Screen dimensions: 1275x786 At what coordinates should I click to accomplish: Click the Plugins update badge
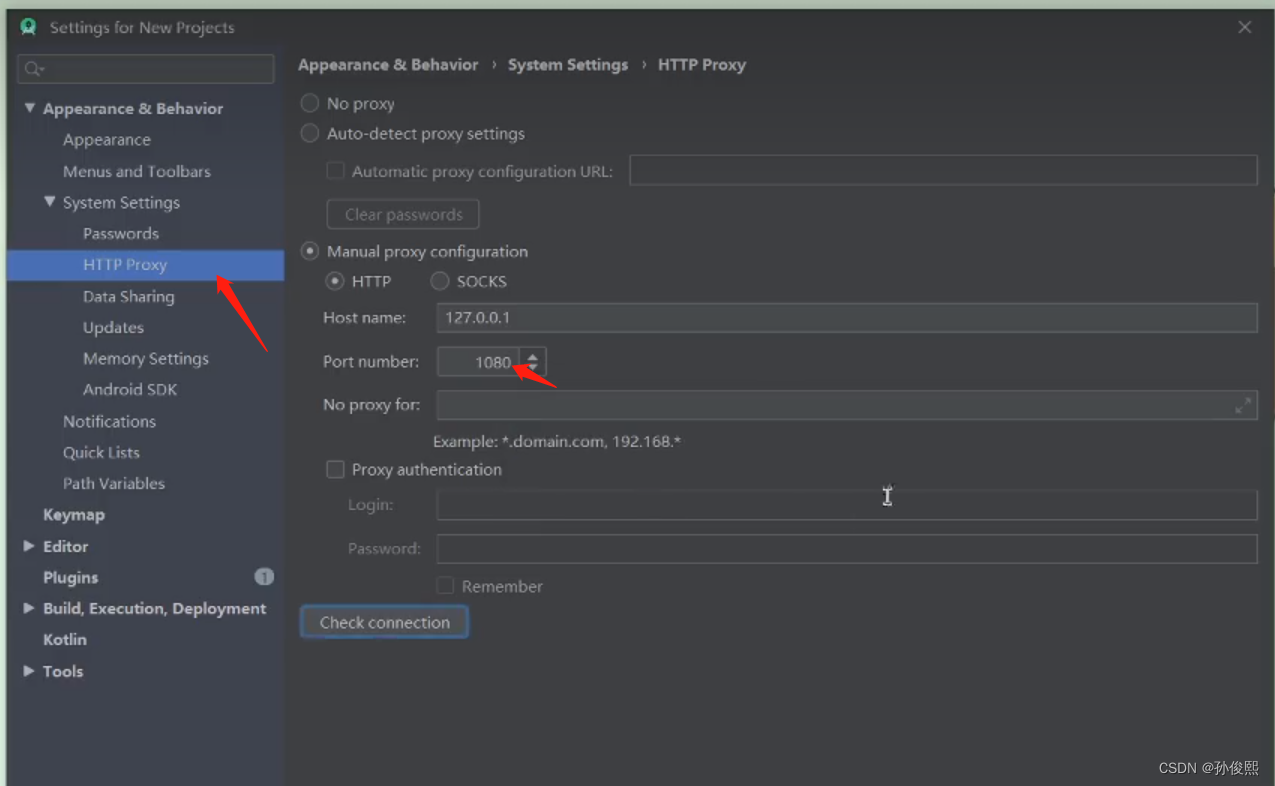click(264, 577)
